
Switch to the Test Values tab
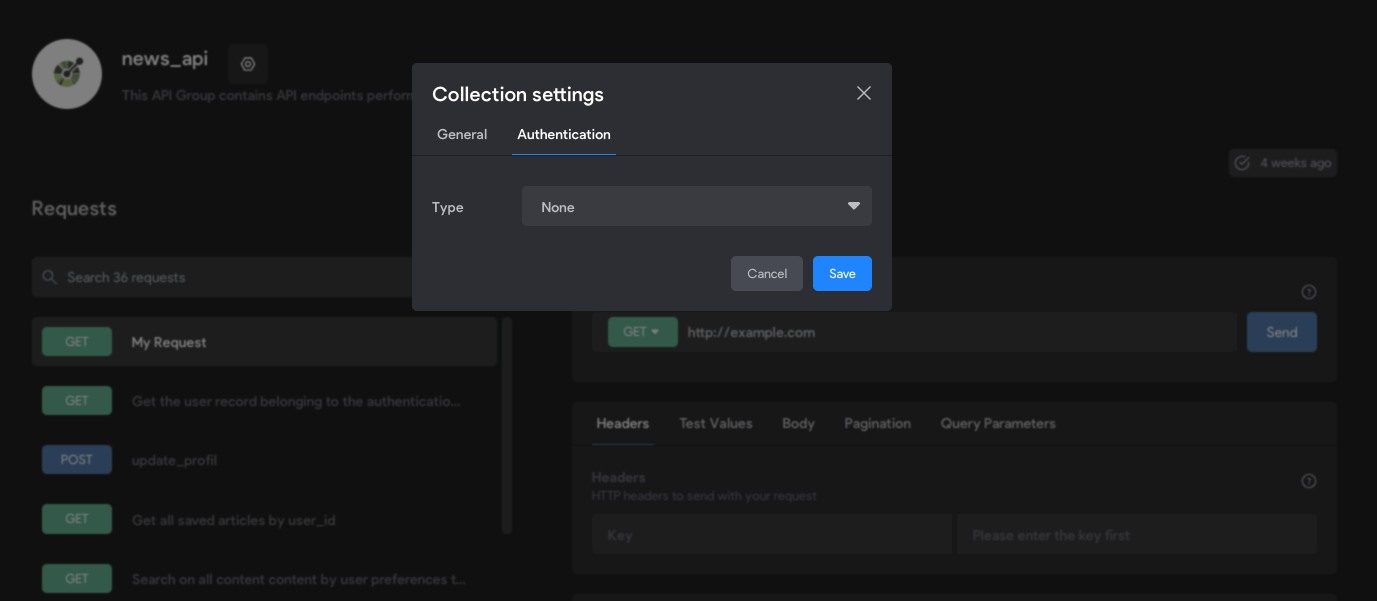pos(716,424)
